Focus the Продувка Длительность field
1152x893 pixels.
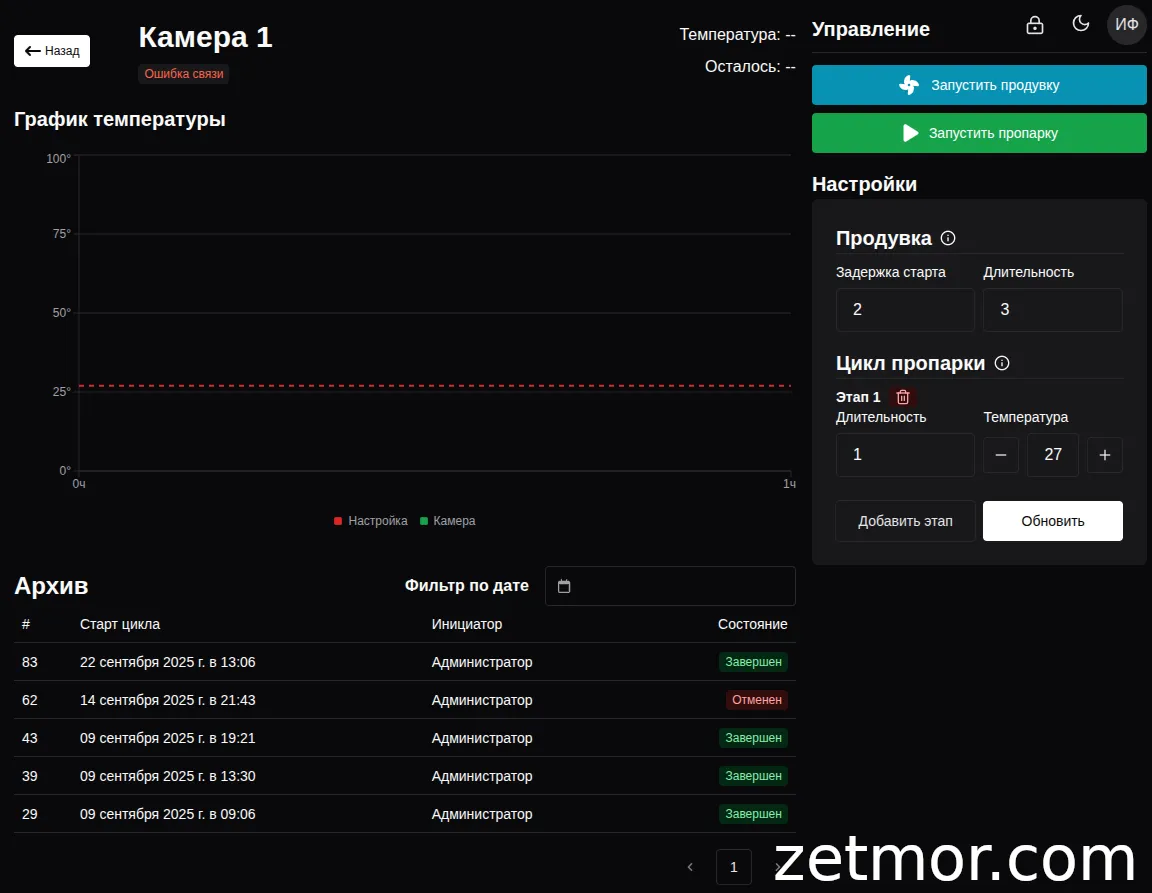pos(1052,310)
